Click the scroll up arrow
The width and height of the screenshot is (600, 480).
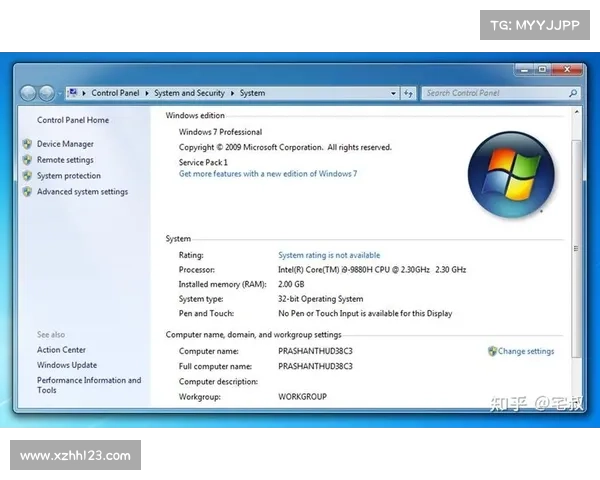[576, 112]
